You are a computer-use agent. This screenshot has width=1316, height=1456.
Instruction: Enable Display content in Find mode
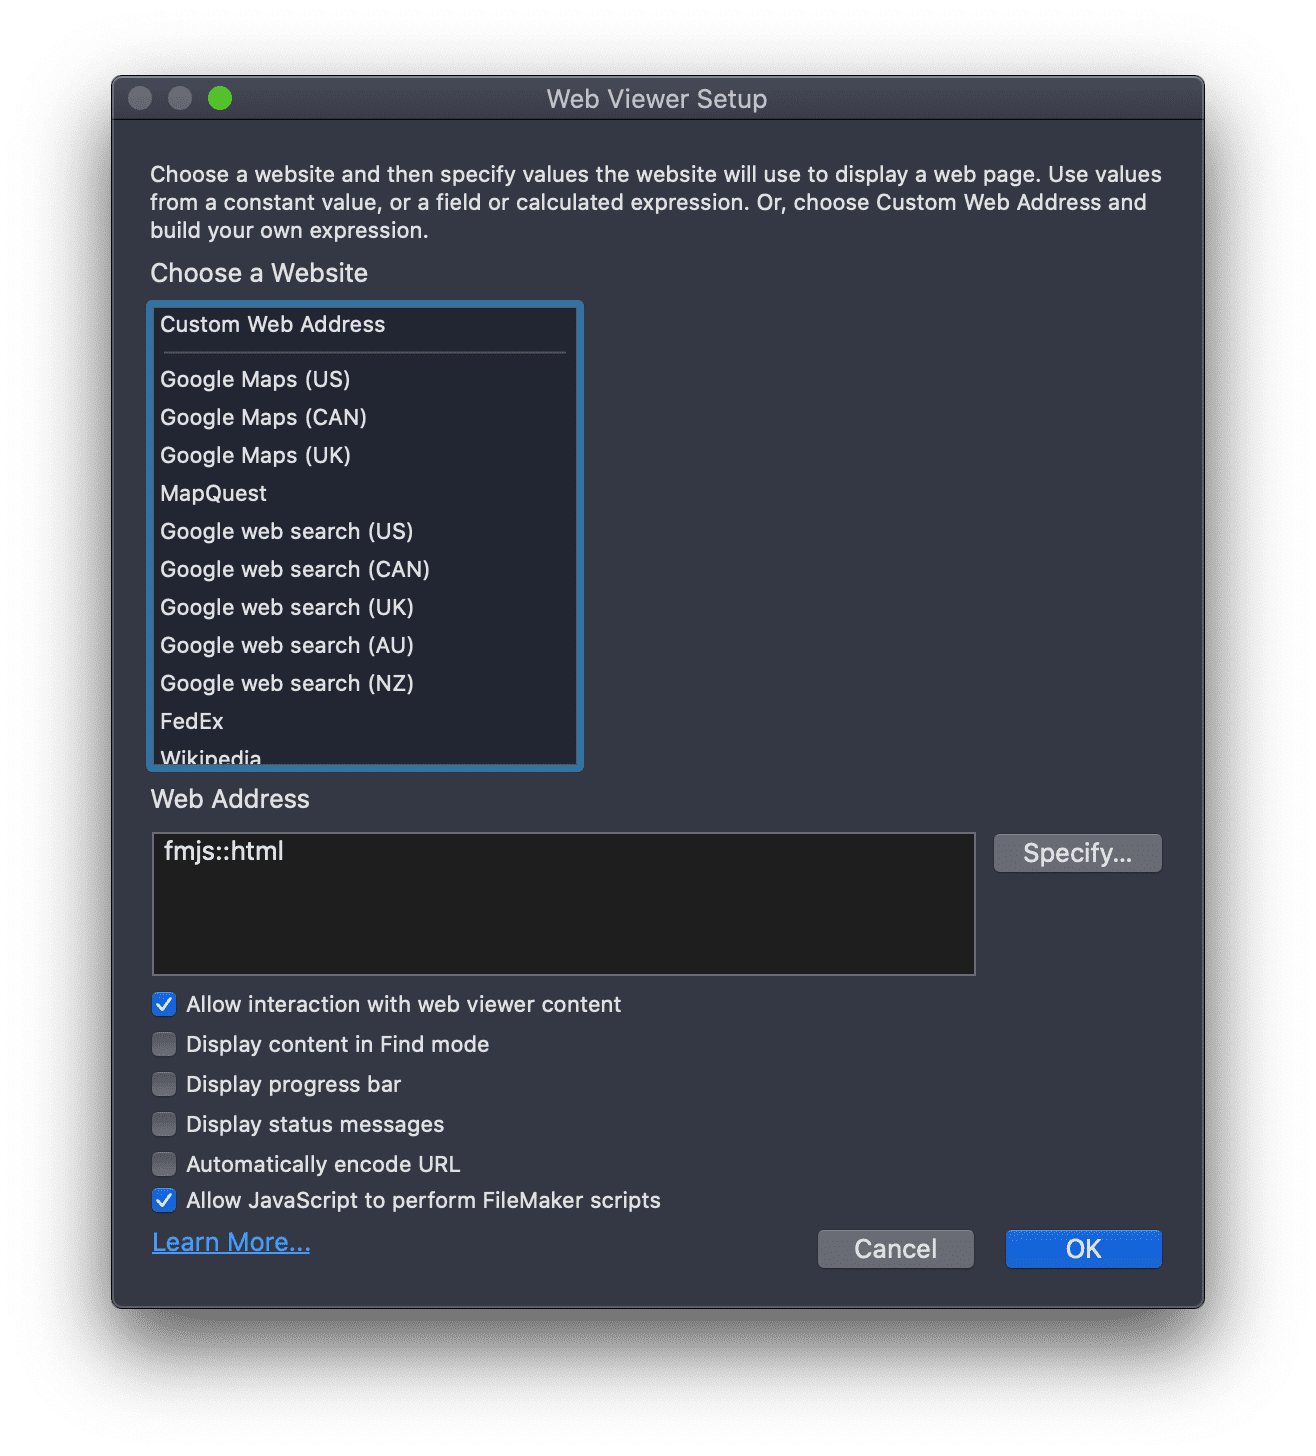click(x=164, y=1044)
